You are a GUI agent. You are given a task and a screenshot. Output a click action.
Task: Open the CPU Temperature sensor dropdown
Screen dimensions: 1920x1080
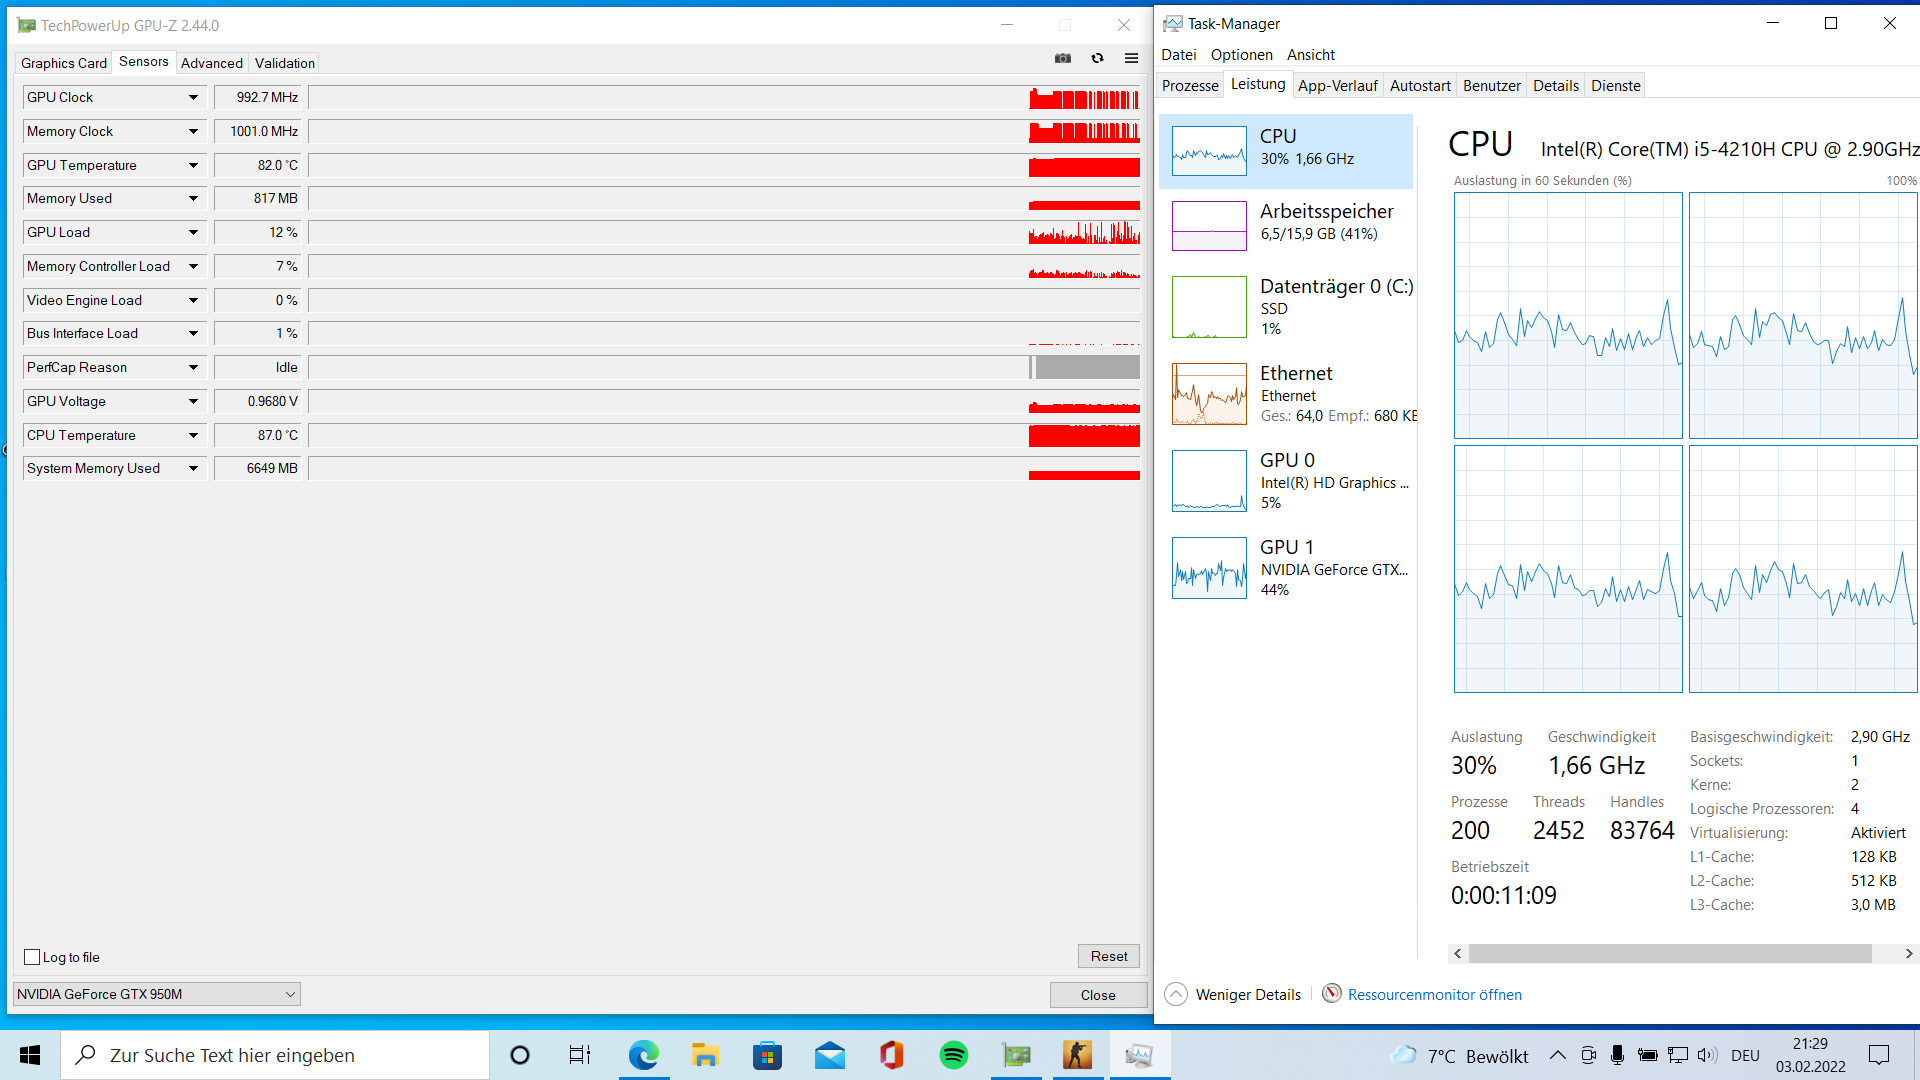193,435
